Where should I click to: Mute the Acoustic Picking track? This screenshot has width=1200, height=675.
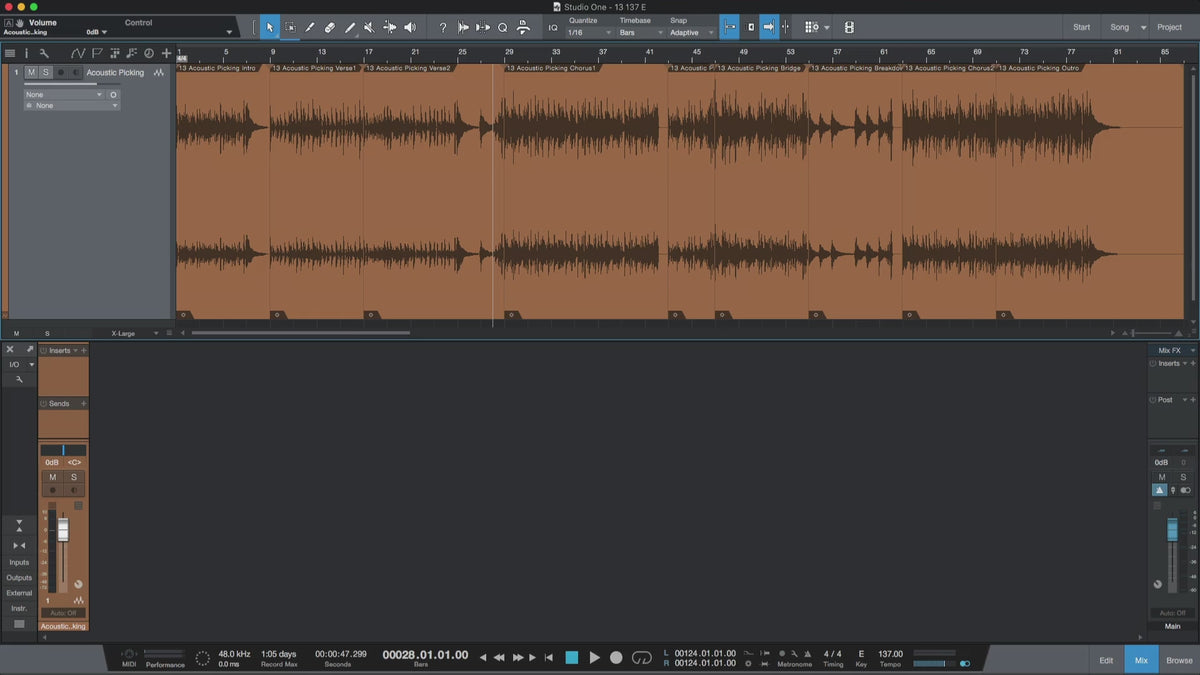31,72
